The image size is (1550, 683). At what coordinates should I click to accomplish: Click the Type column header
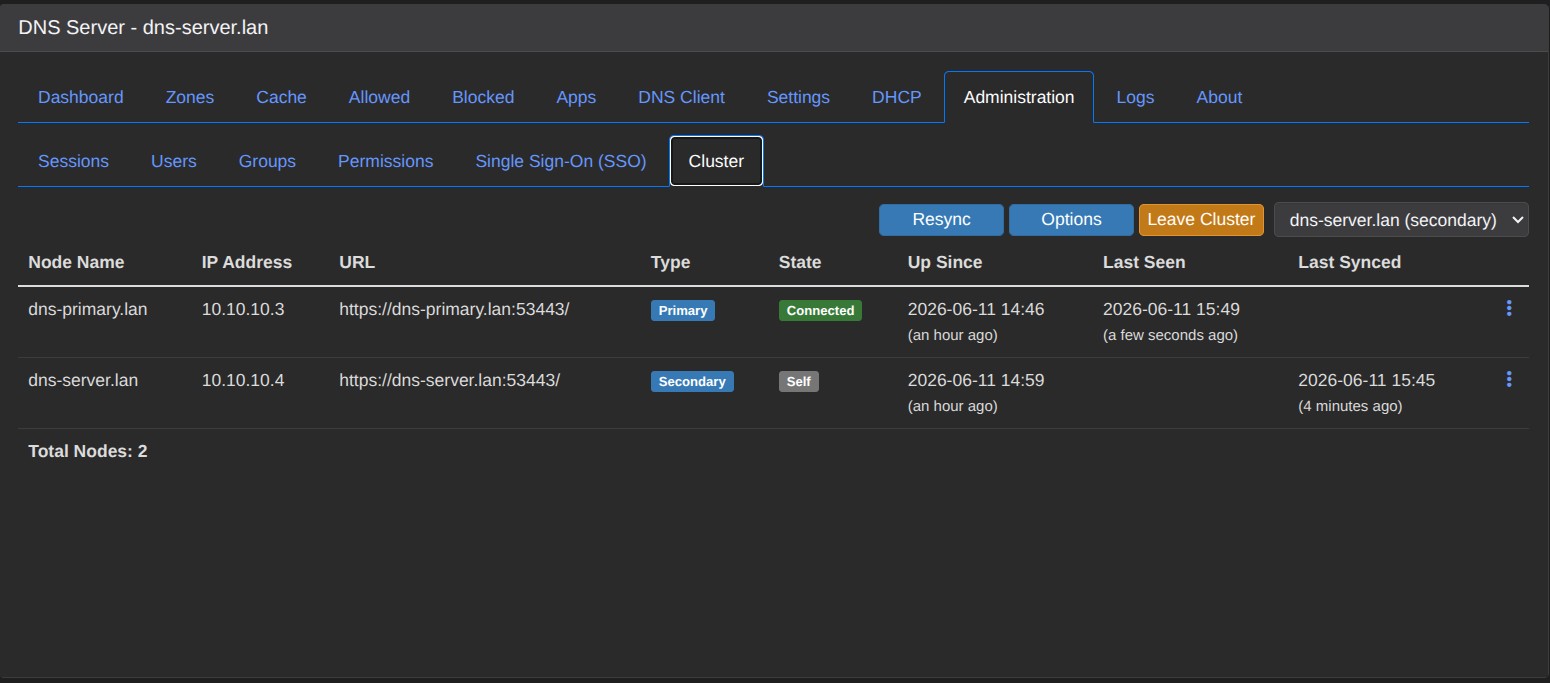(x=670, y=262)
